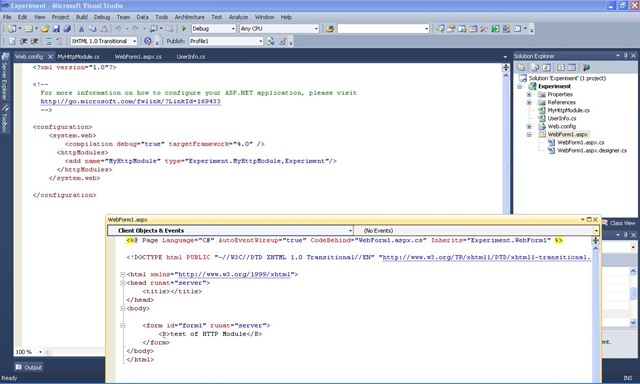Switch to the UserInfo.cs tab
This screenshot has height=384, width=640.
[x=191, y=57]
